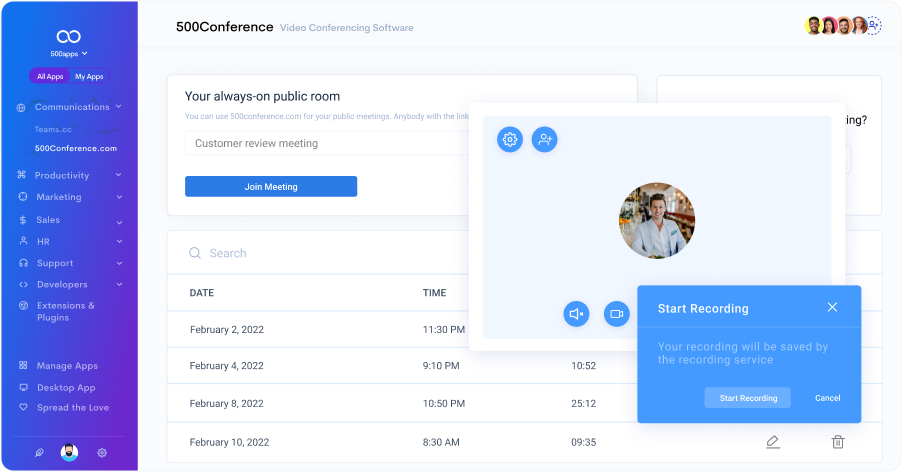Open Manage Apps menu item

pyautogui.click(x=67, y=366)
